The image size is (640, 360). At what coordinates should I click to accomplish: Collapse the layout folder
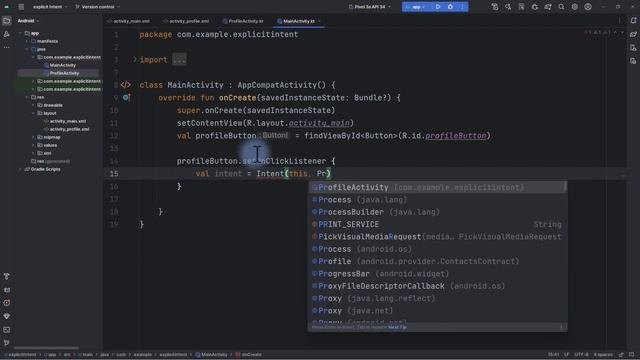[33, 113]
